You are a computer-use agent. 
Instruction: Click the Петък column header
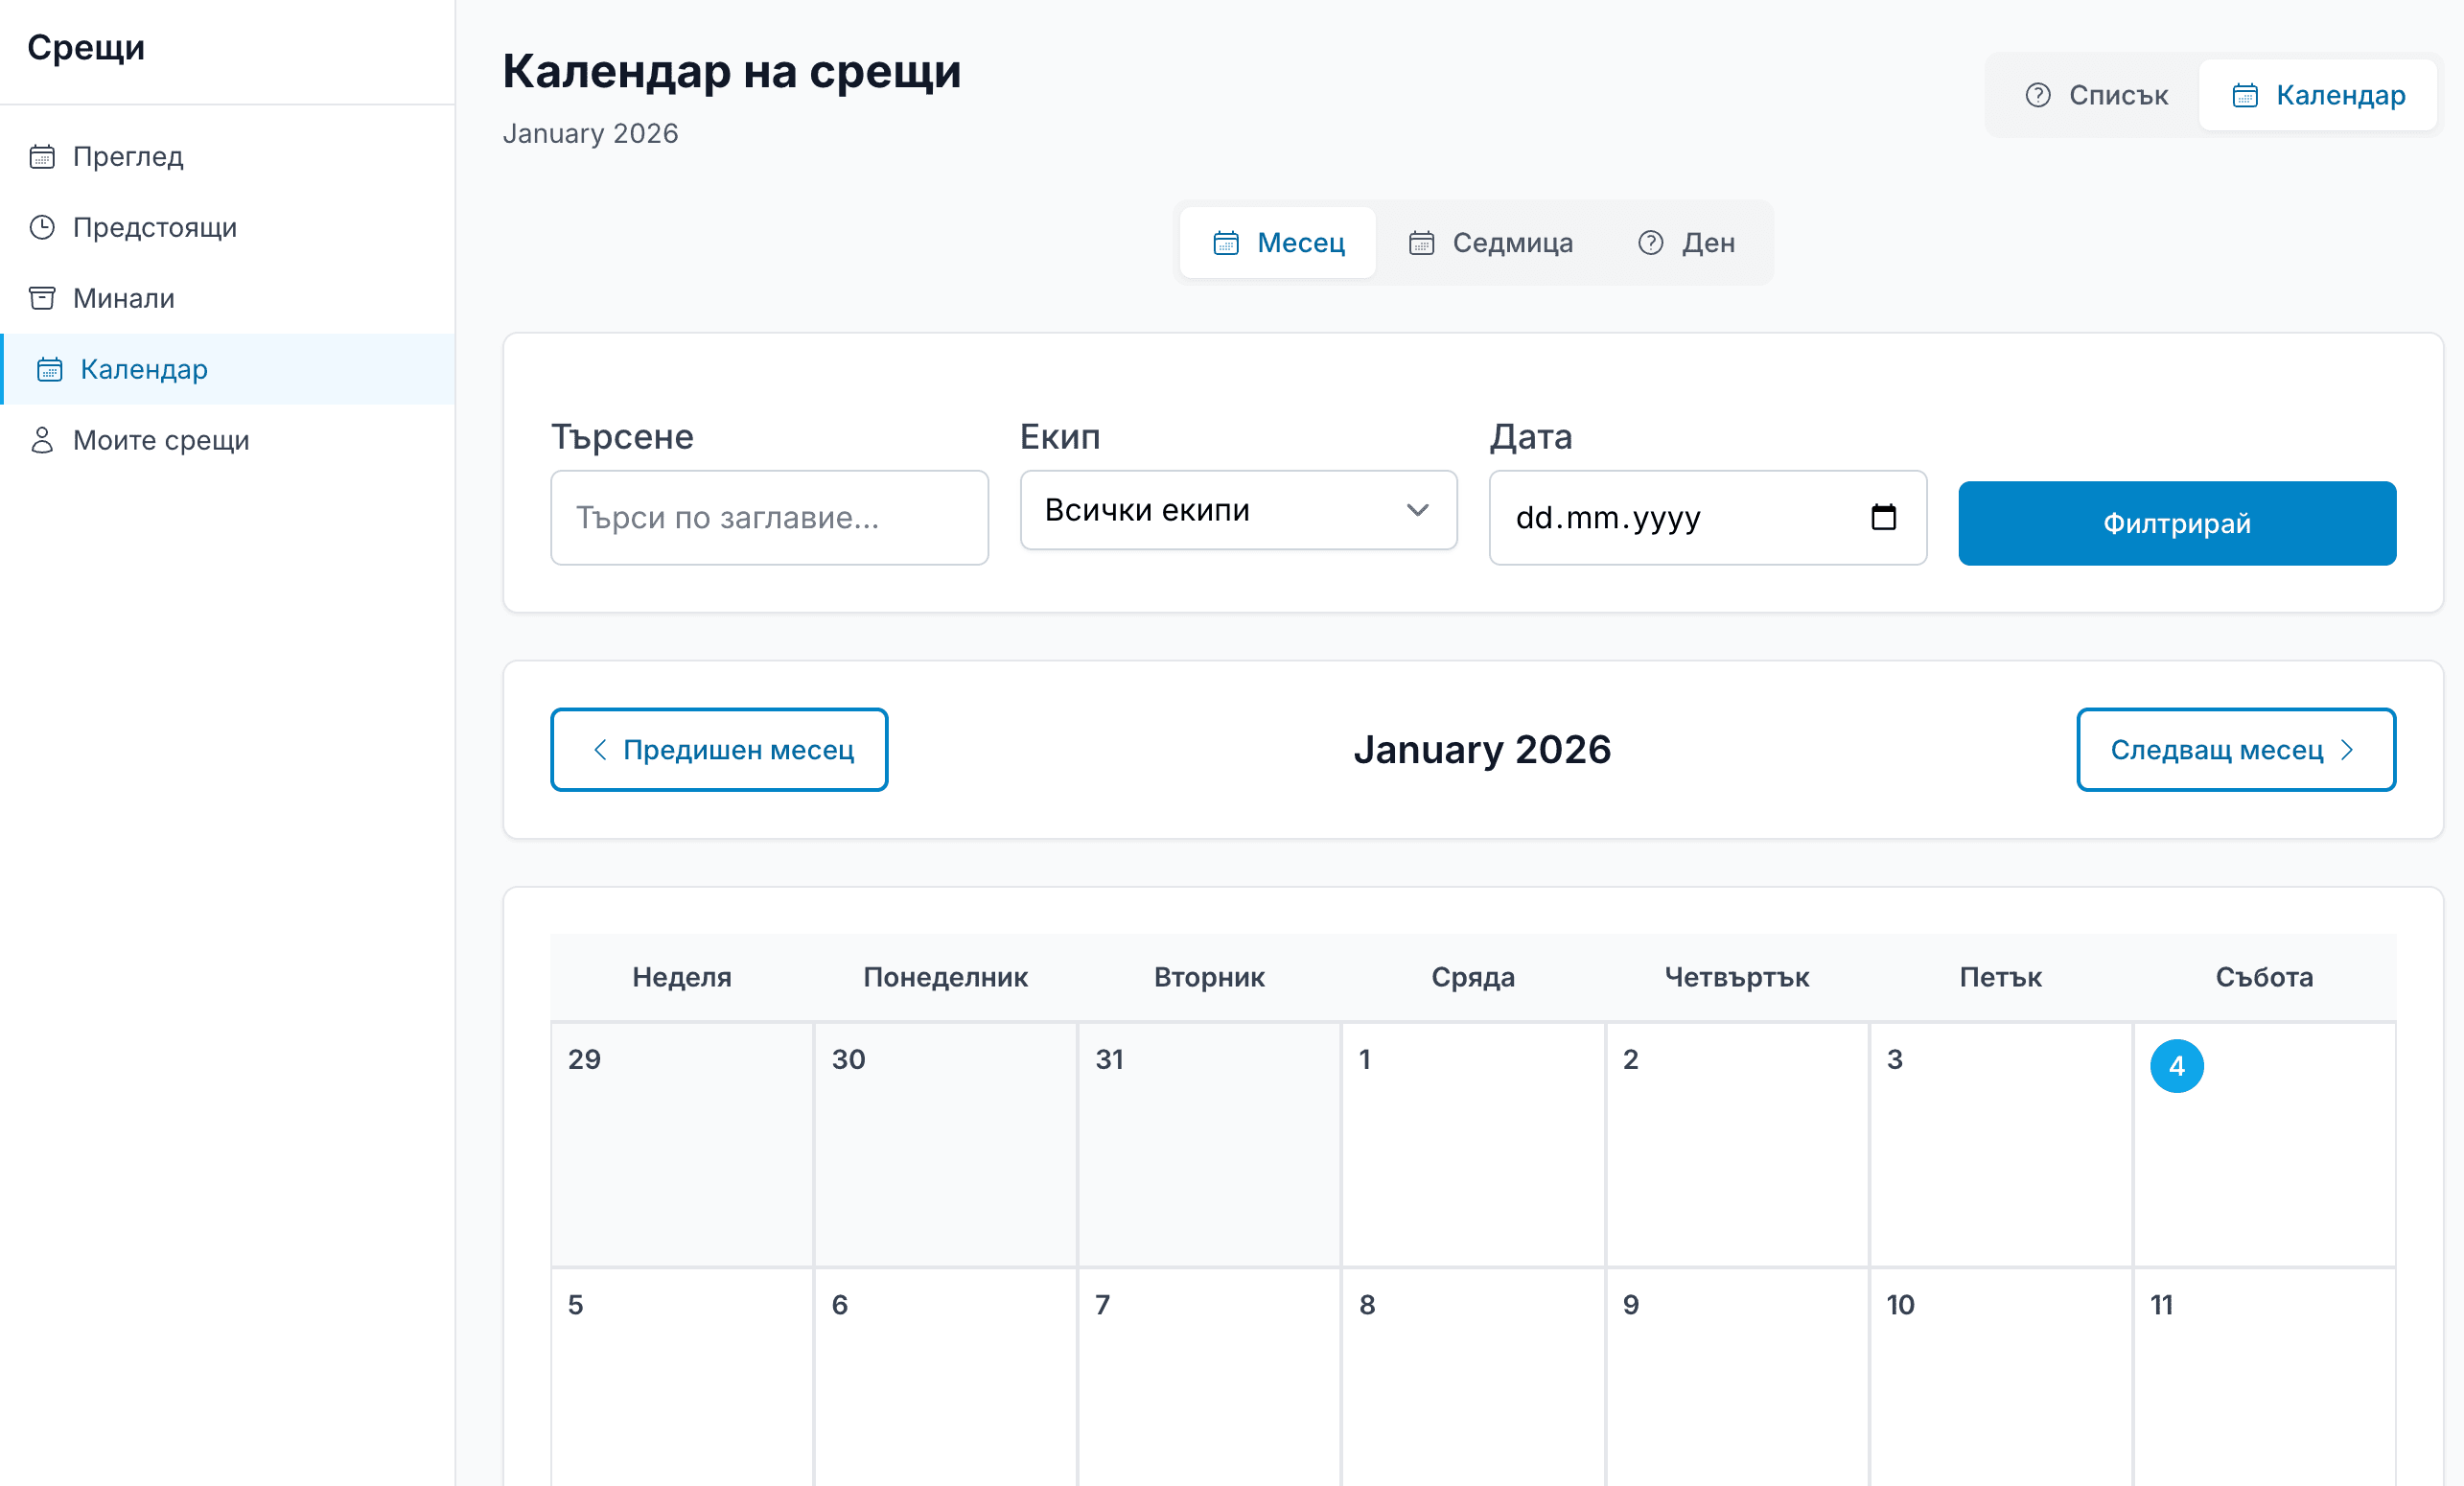coord(2001,977)
